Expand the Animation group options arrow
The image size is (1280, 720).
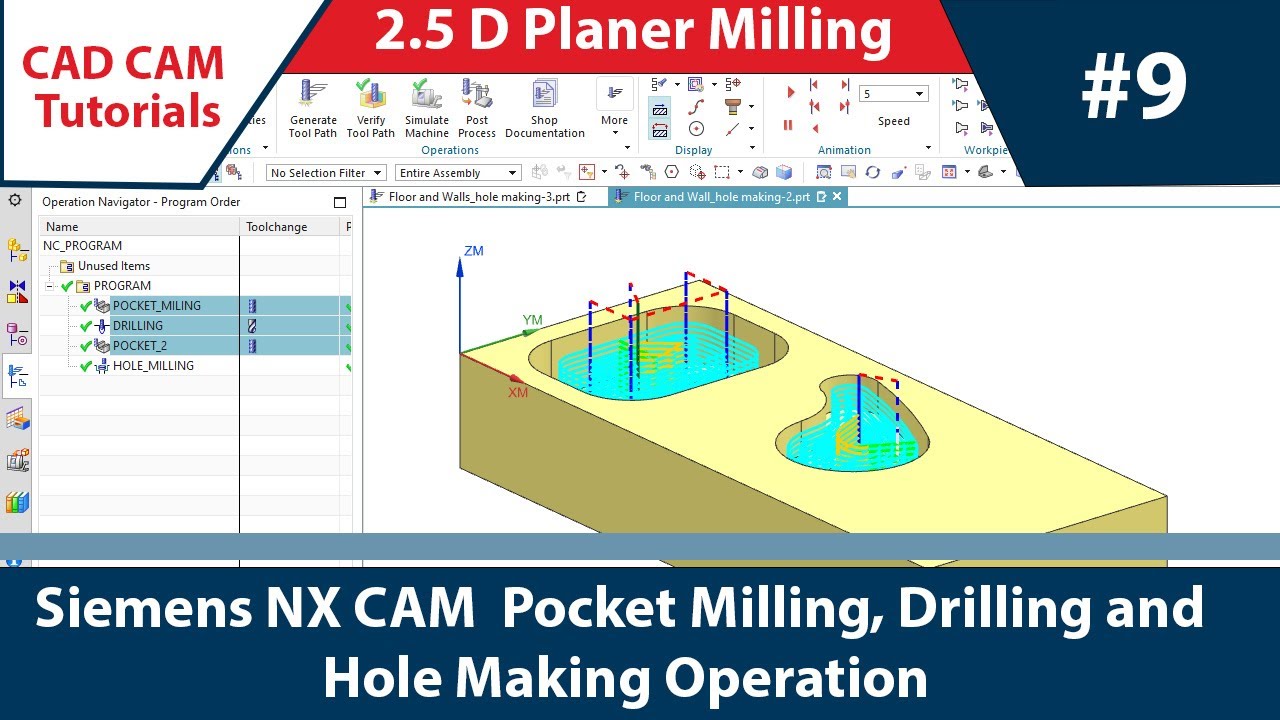tap(929, 149)
